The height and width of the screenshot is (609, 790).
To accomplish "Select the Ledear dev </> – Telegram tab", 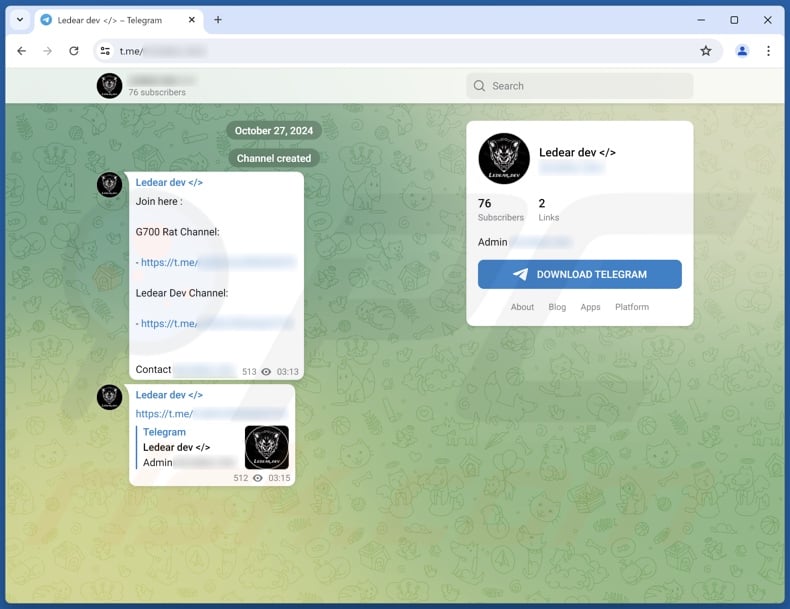I will 118,20.
